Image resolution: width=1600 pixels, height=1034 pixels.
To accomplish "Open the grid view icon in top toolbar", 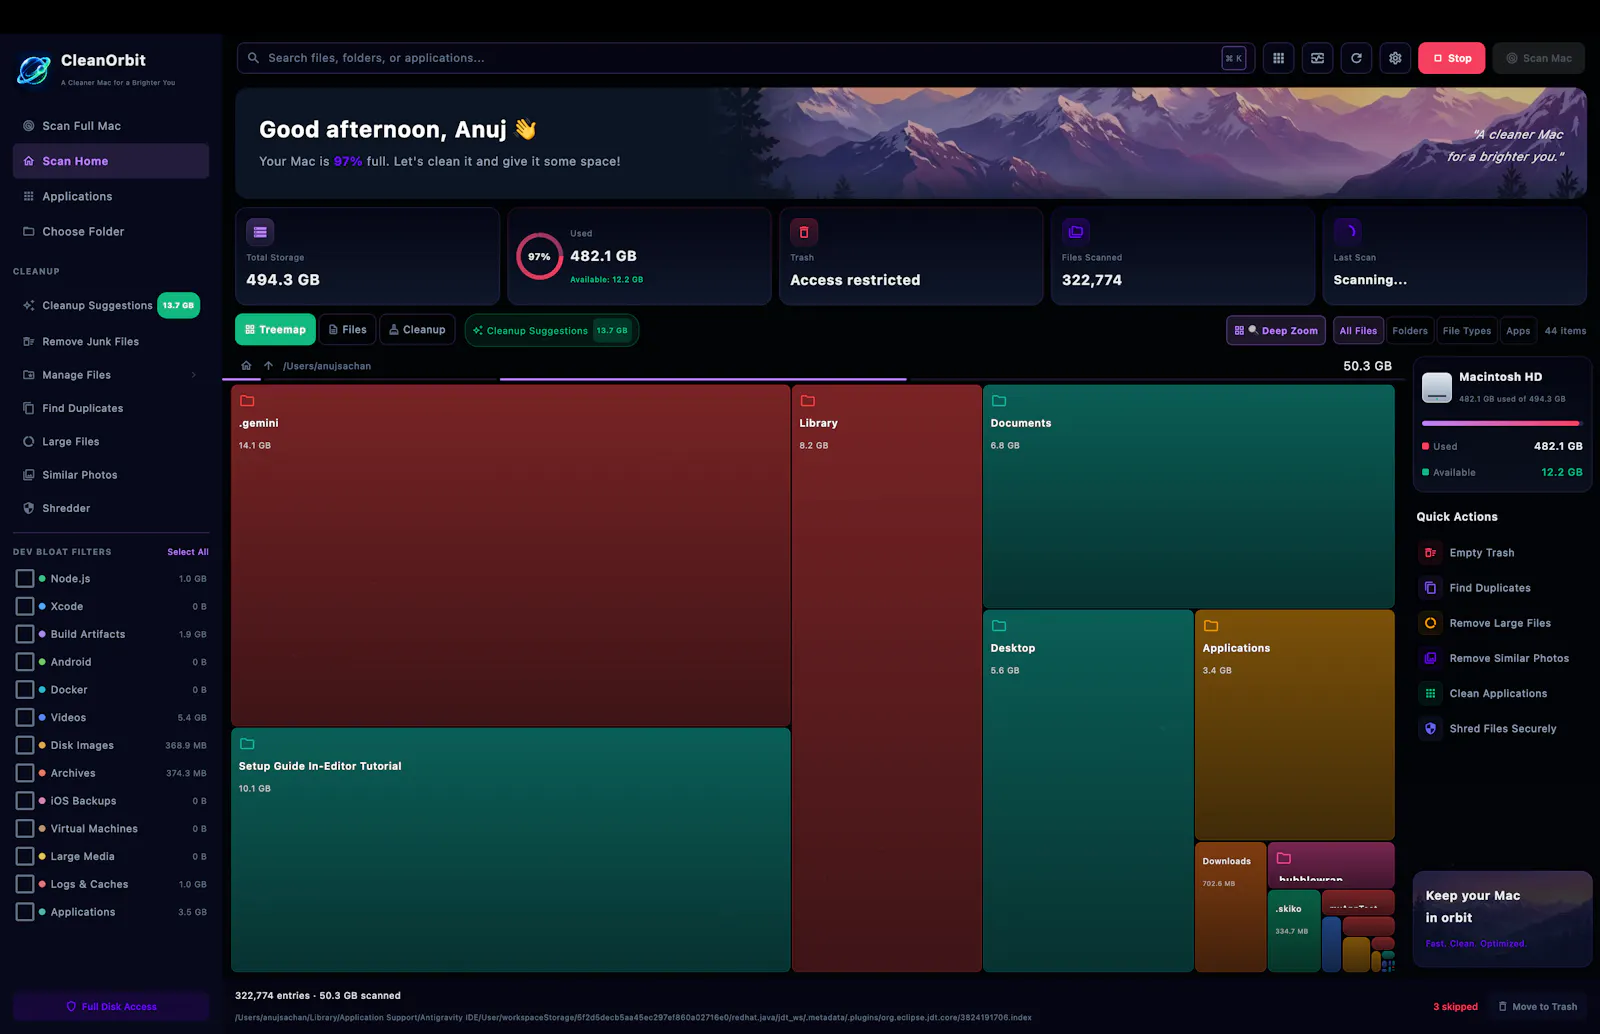I will coord(1278,58).
